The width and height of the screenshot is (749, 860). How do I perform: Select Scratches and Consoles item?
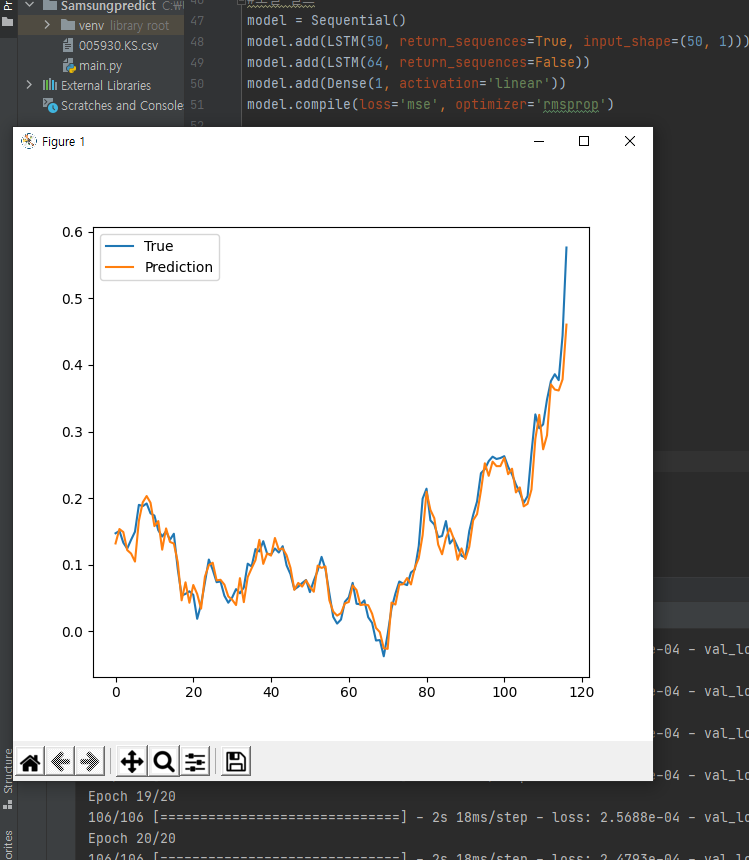click(122, 105)
